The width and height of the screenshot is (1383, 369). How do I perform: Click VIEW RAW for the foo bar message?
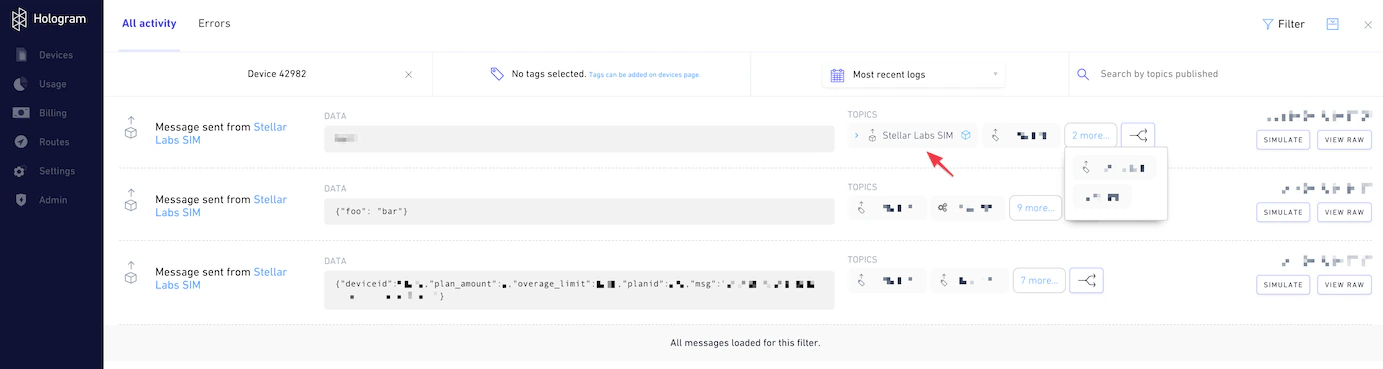[x=1343, y=212]
